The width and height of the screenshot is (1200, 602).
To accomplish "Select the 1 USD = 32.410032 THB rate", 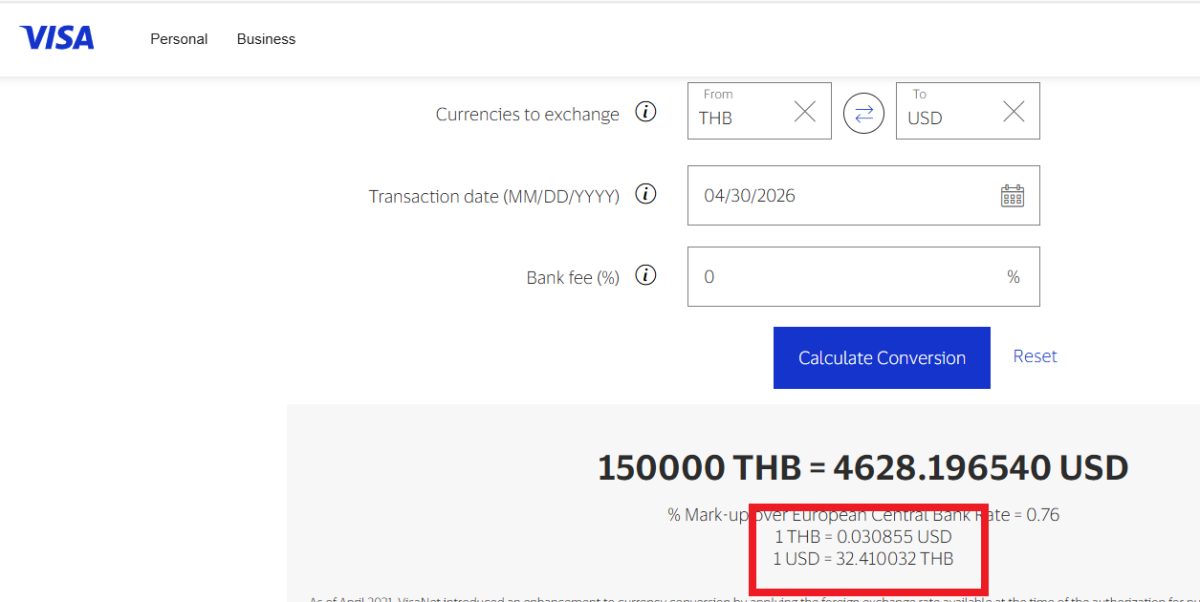I will (863, 558).
